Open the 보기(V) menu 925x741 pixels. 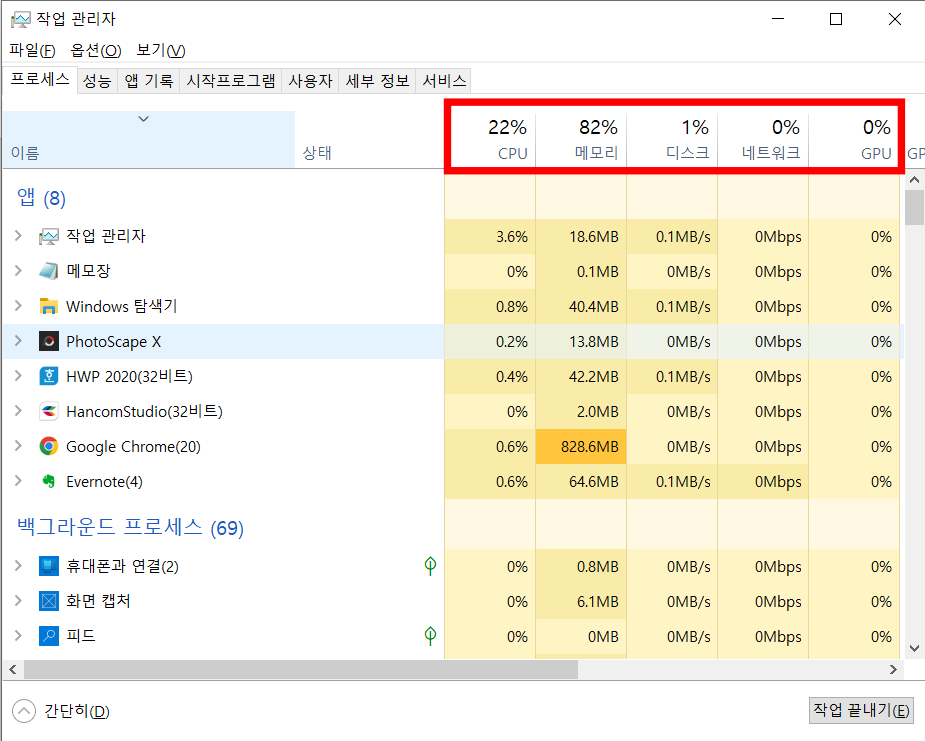(160, 51)
